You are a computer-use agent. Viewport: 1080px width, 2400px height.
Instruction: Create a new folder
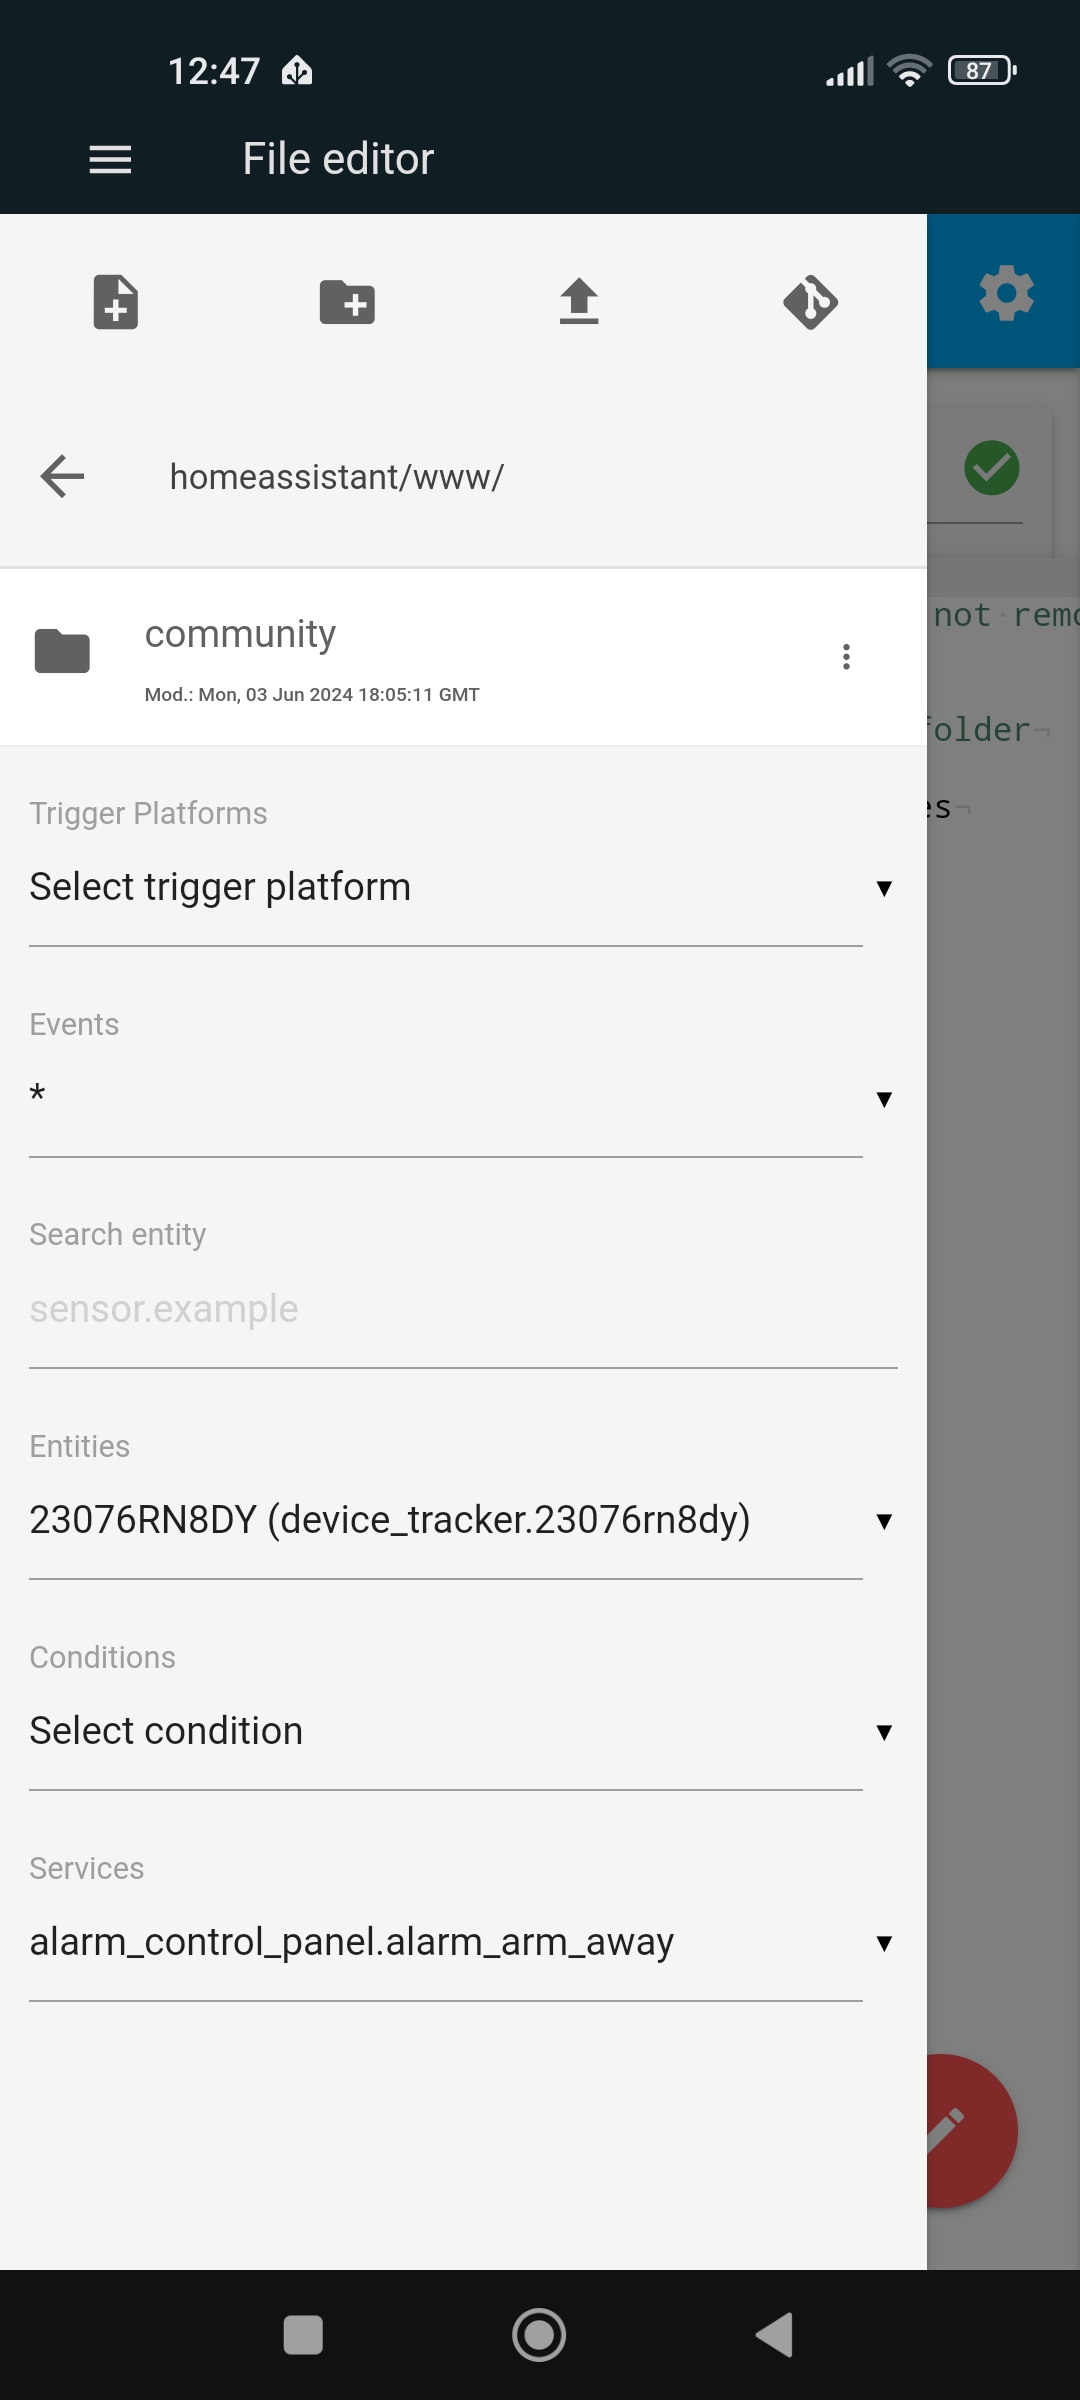(x=347, y=301)
